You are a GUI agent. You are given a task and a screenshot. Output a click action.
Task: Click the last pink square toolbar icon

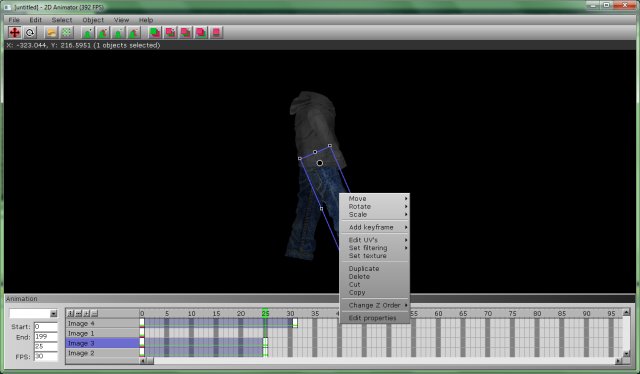(216, 32)
